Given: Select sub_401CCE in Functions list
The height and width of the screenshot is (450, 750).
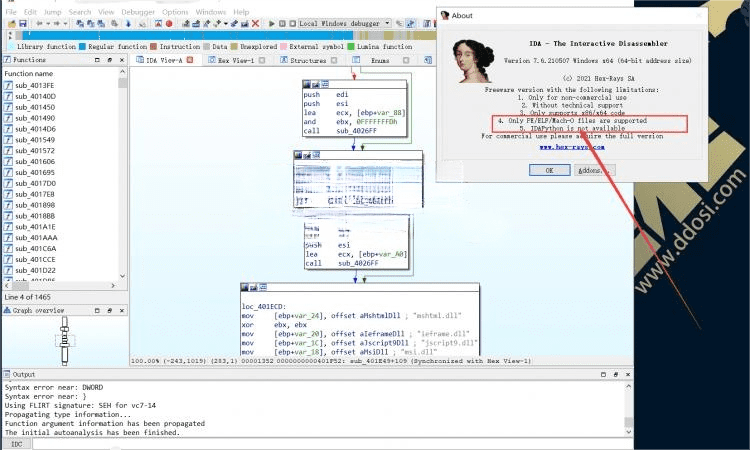Looking at the screenshot, I should (35, 259).
